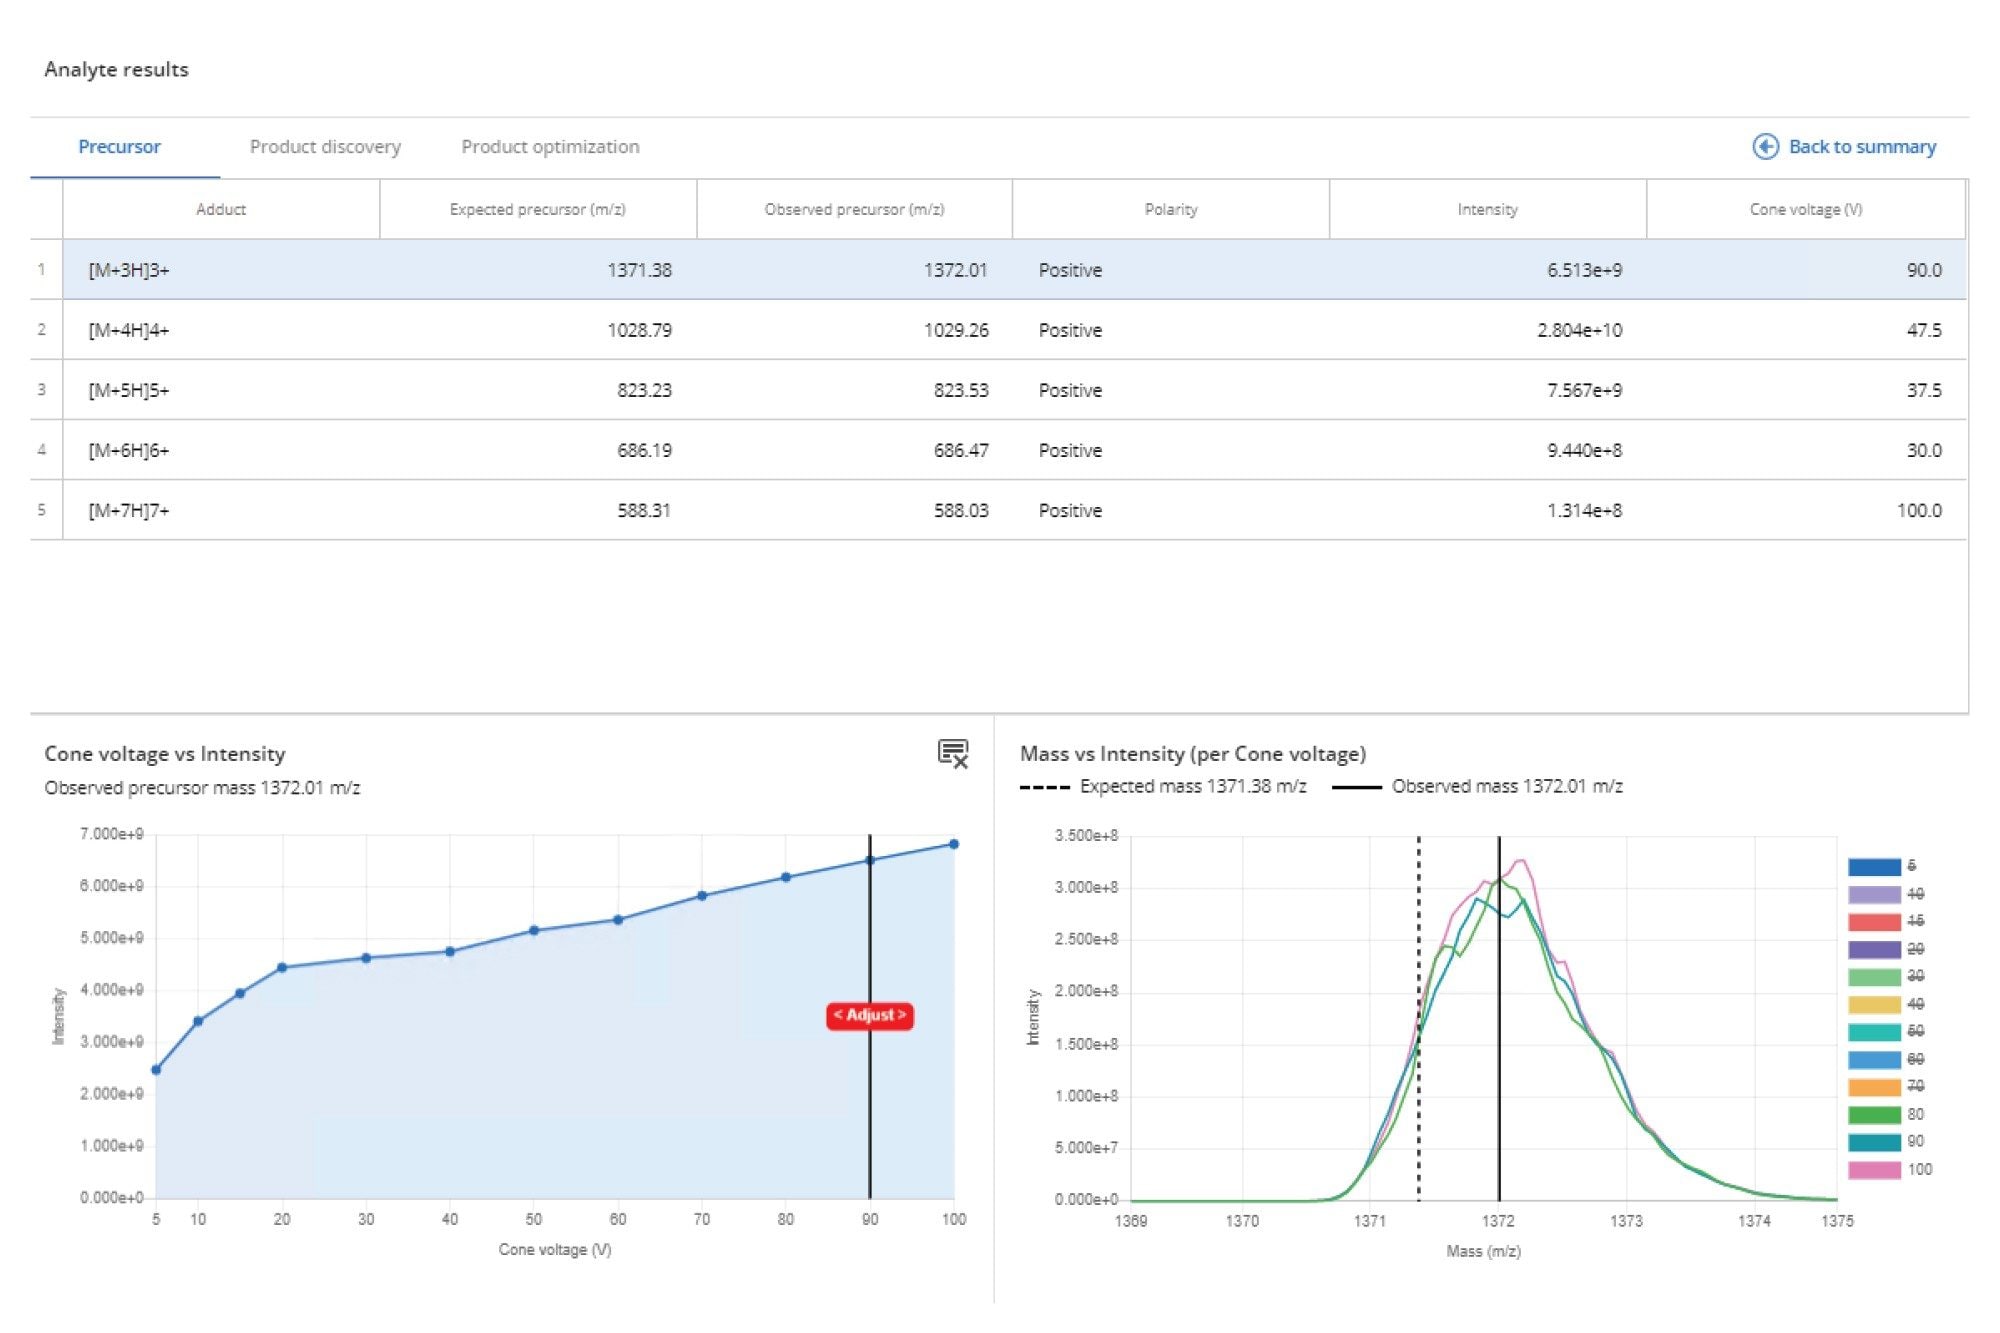
Task: Click the Back to summary arrow icon
Action: (1765, 147)
